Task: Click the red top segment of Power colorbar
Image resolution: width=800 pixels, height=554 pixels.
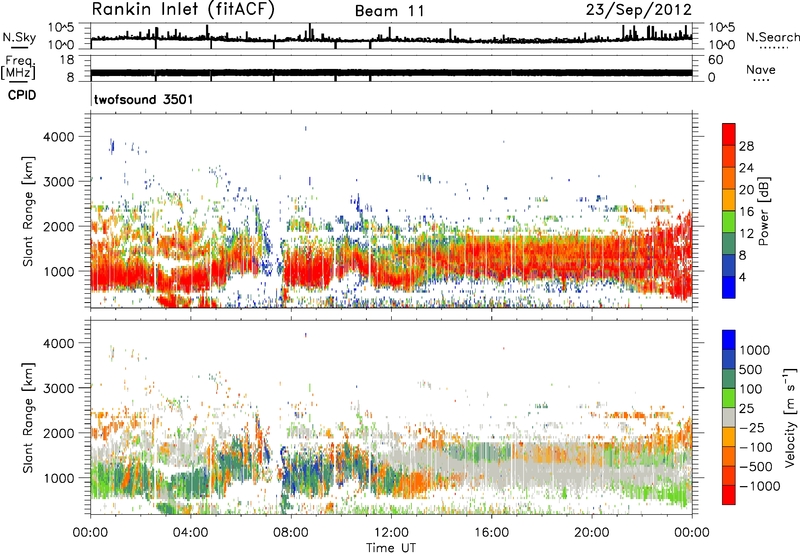Action: [x=729, y=134]
